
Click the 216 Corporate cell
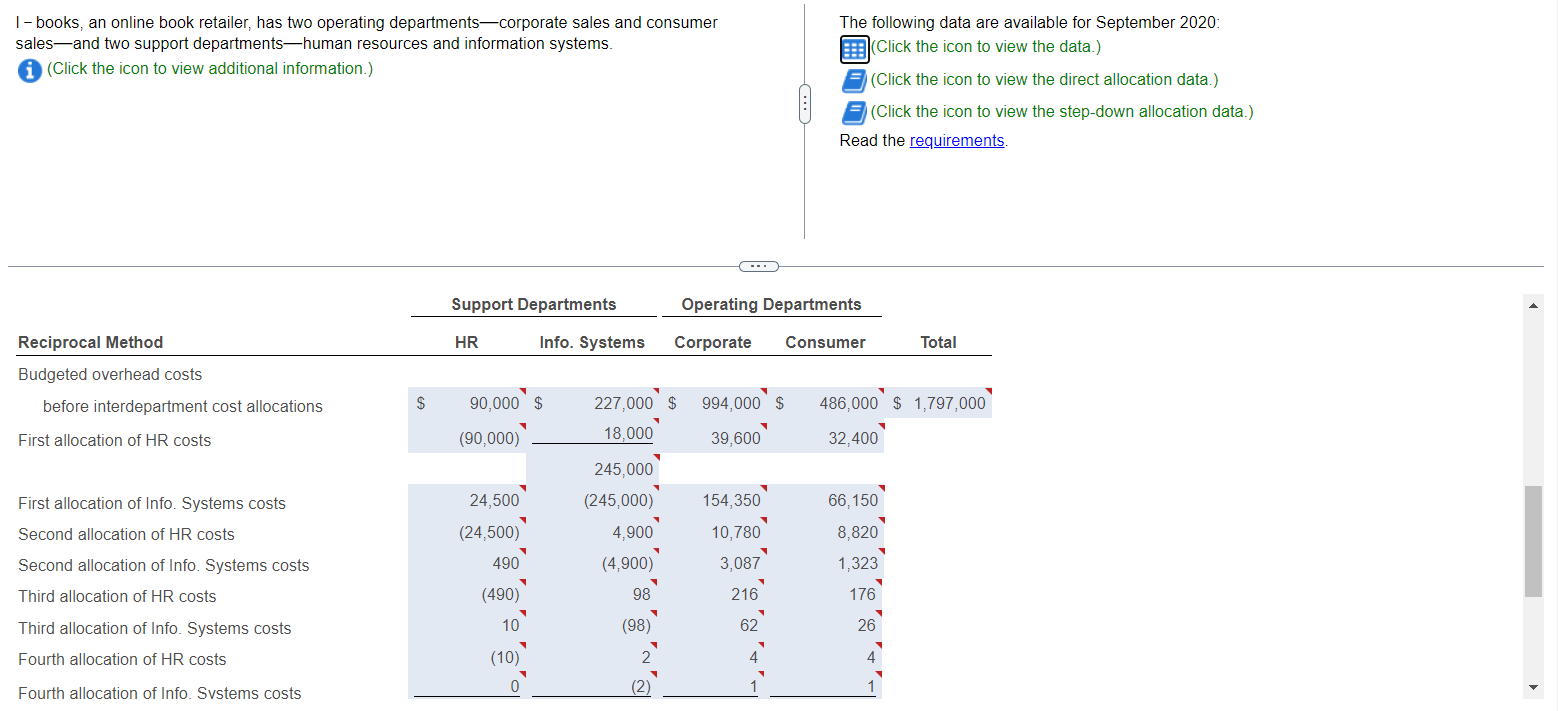click(713, 594)
